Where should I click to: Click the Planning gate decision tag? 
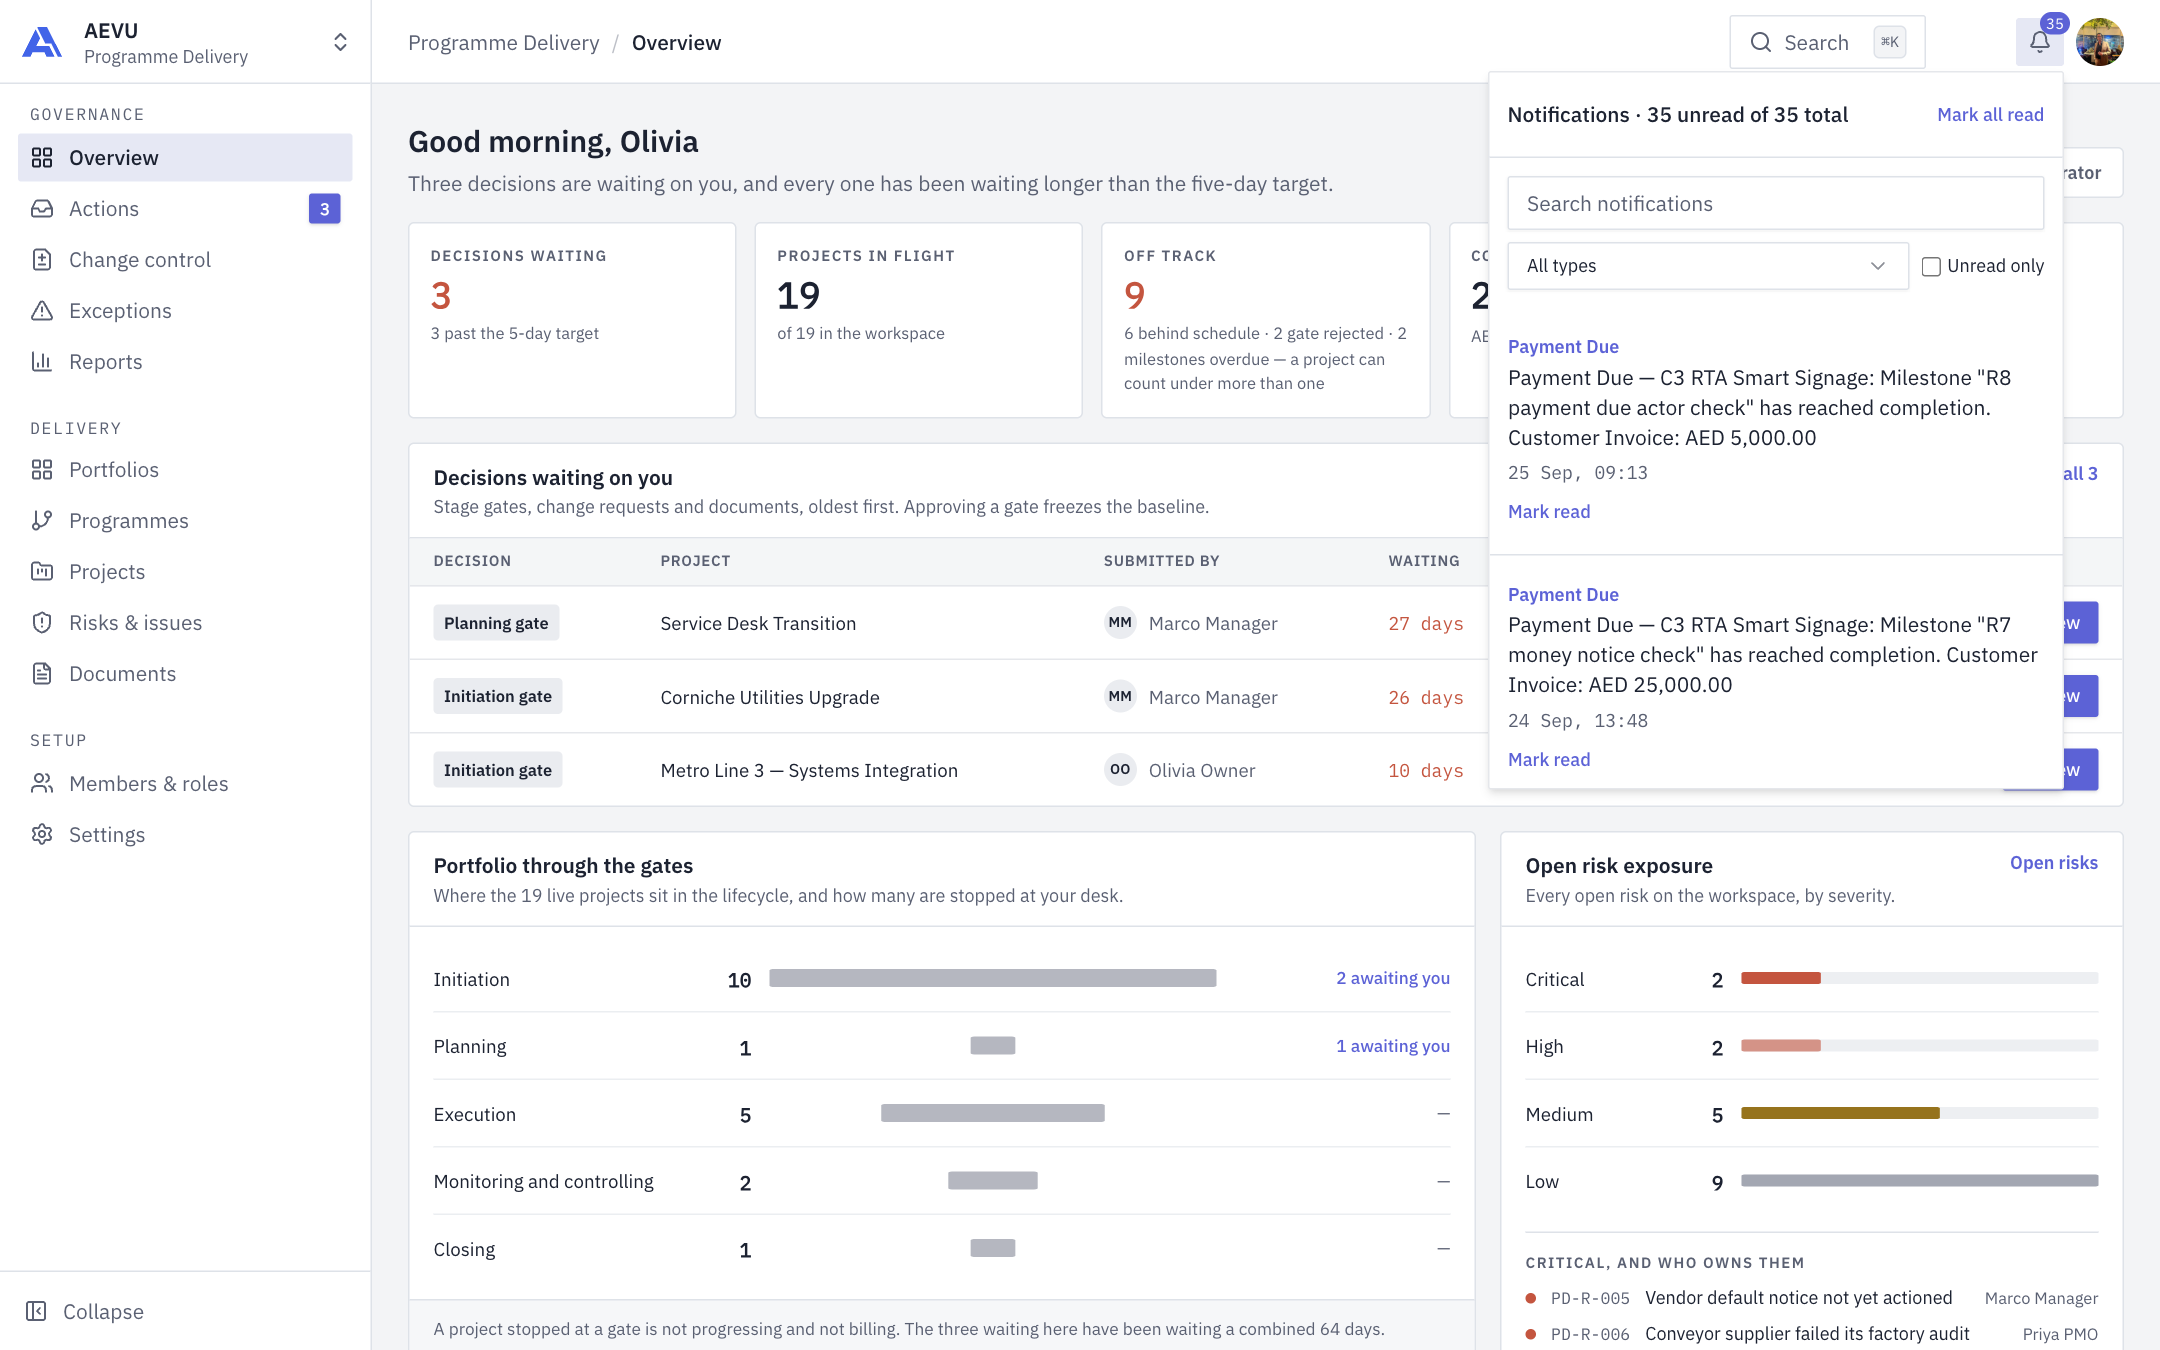pyautogui.click(x=496, y=623)
